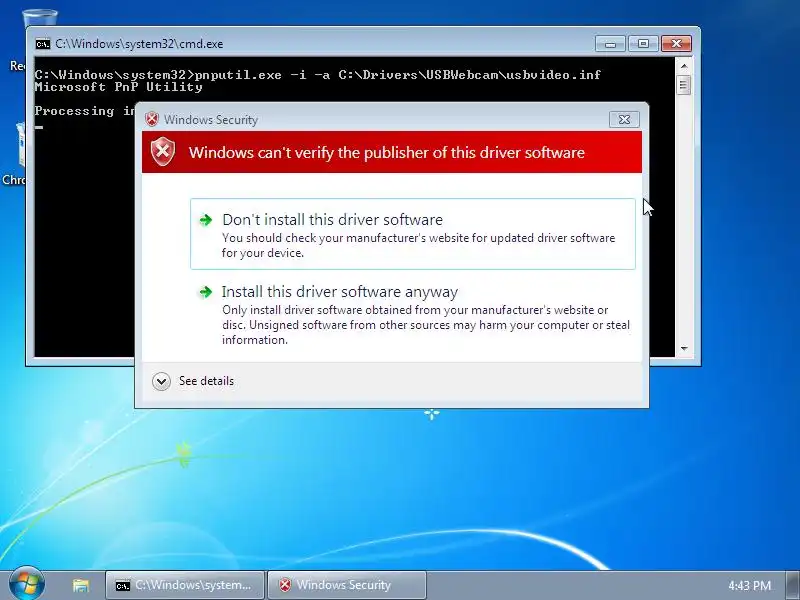Select Install this driver software anyway

pos(413,315)
